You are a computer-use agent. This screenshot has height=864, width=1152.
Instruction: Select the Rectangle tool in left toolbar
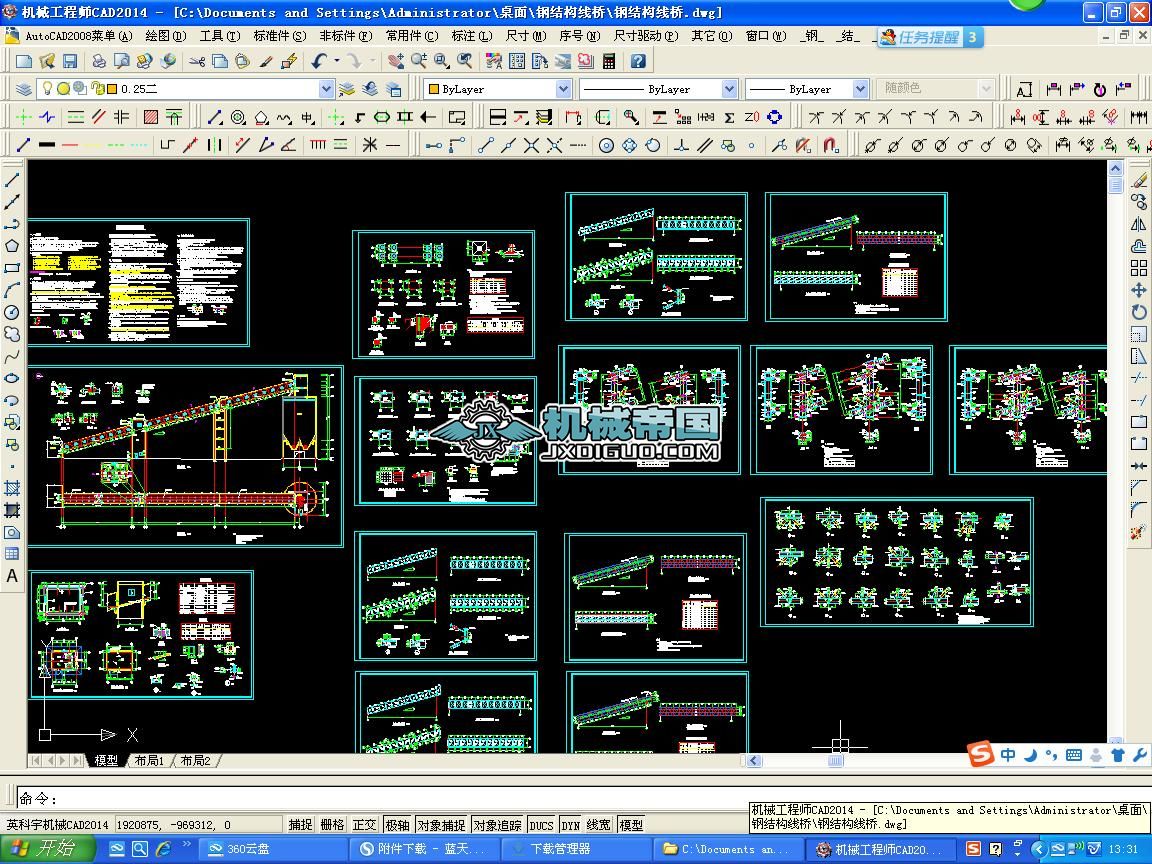(x=12, y=267)
